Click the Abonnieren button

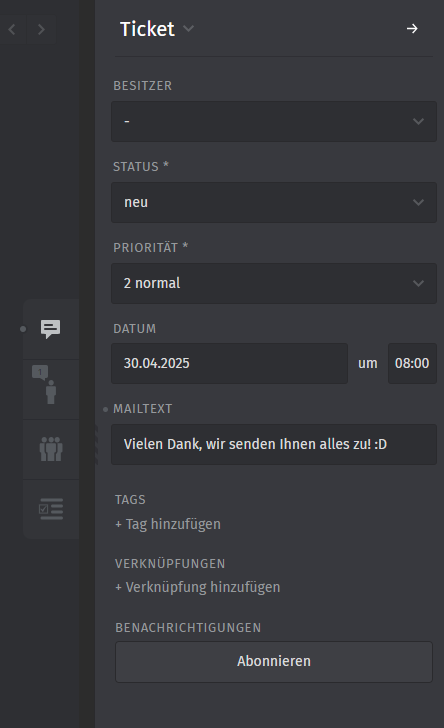(x=274, y=662)
